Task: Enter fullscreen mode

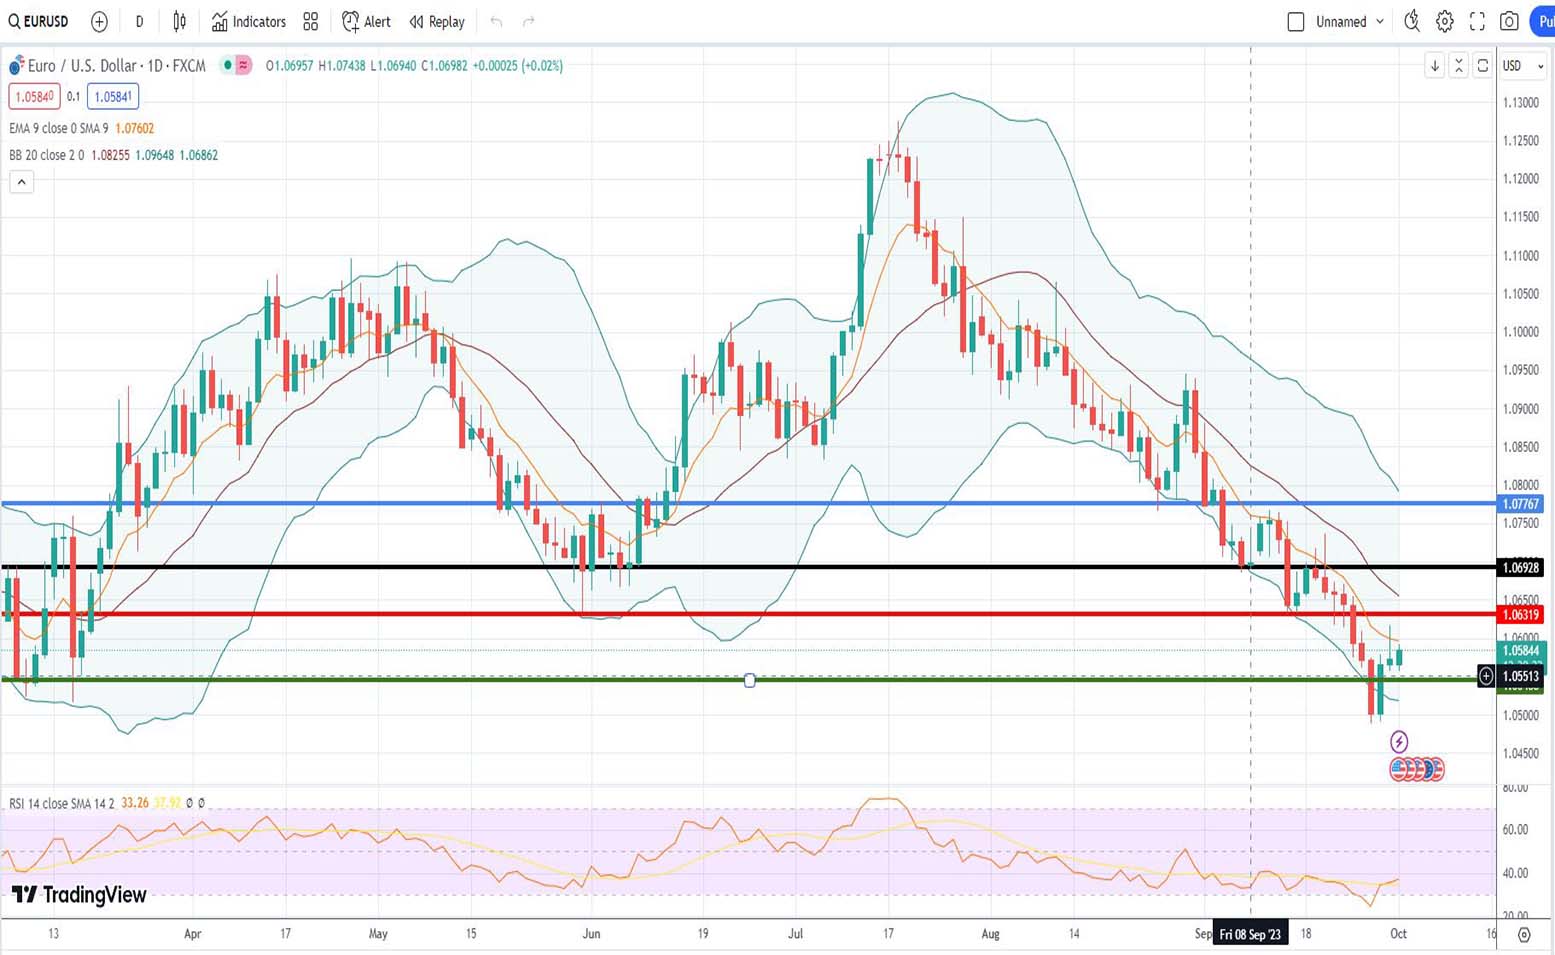Action: 1477,21
